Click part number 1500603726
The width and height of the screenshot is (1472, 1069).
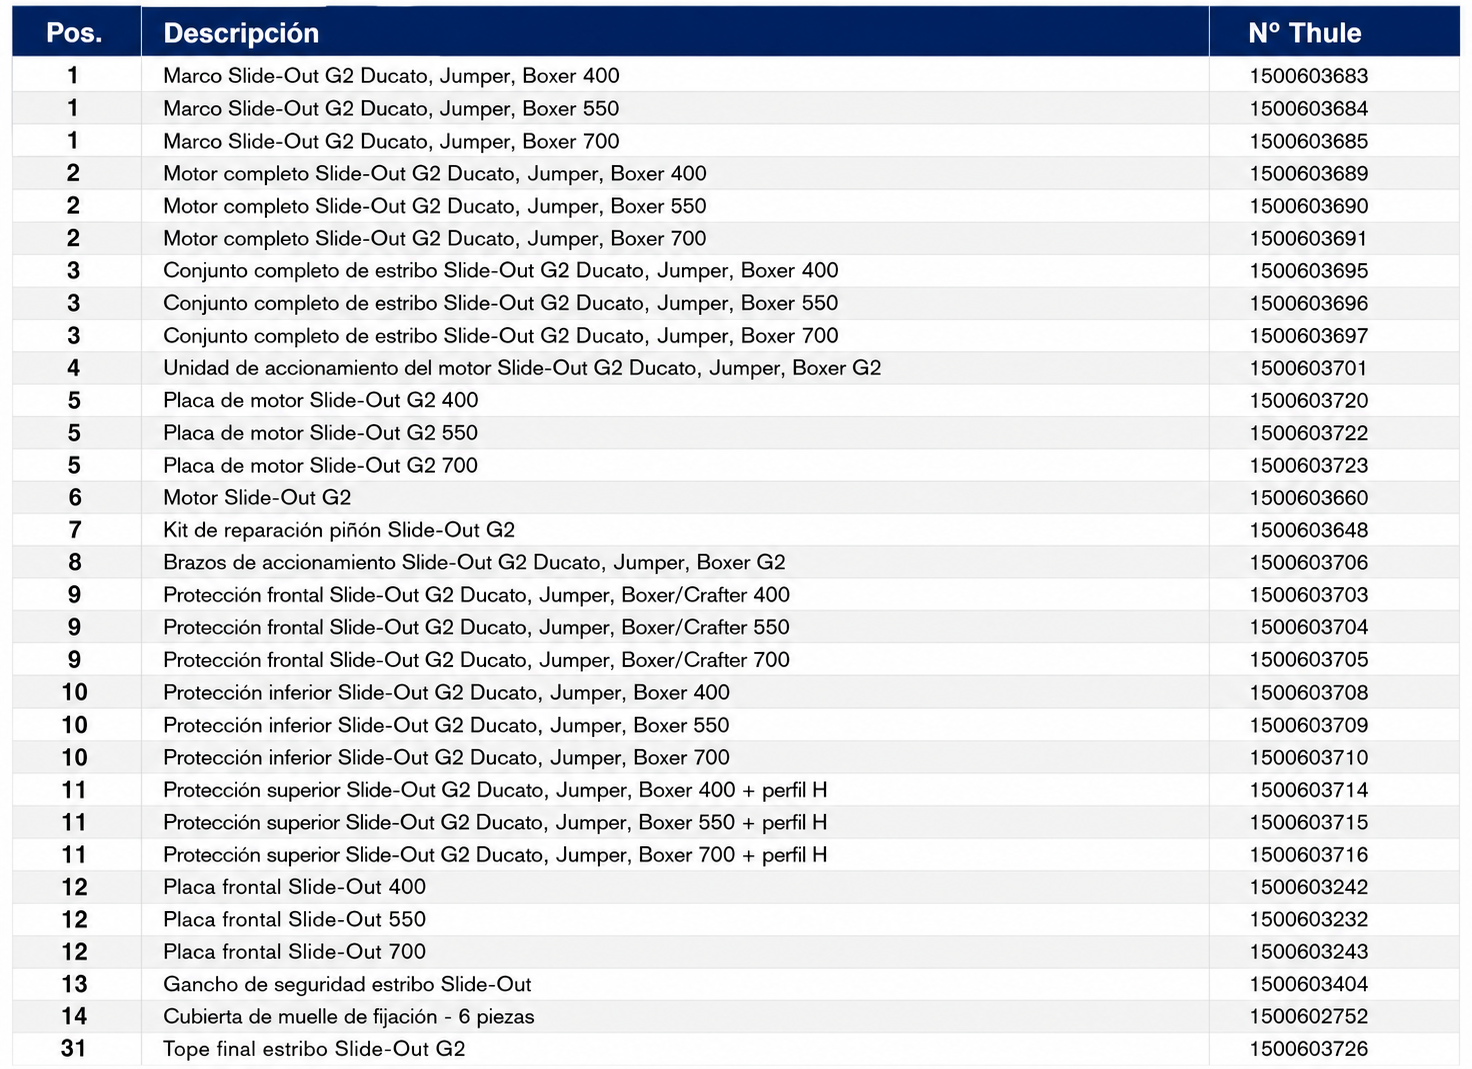point(1308,1049)
